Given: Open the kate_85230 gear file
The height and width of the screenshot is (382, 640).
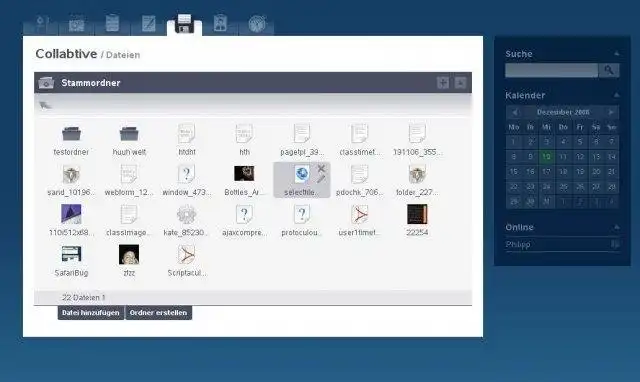Looking at the screenshot, I should click(x=187, y=214).
